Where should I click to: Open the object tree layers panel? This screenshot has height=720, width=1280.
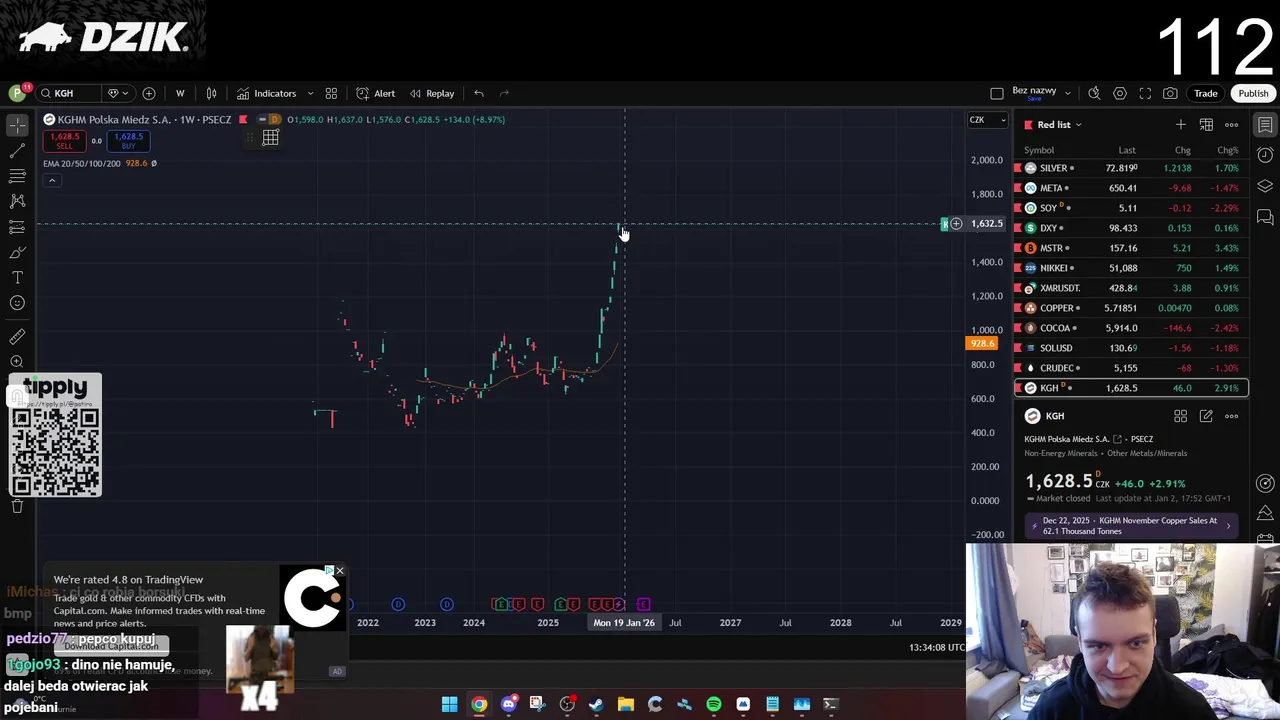[1265, 186]
